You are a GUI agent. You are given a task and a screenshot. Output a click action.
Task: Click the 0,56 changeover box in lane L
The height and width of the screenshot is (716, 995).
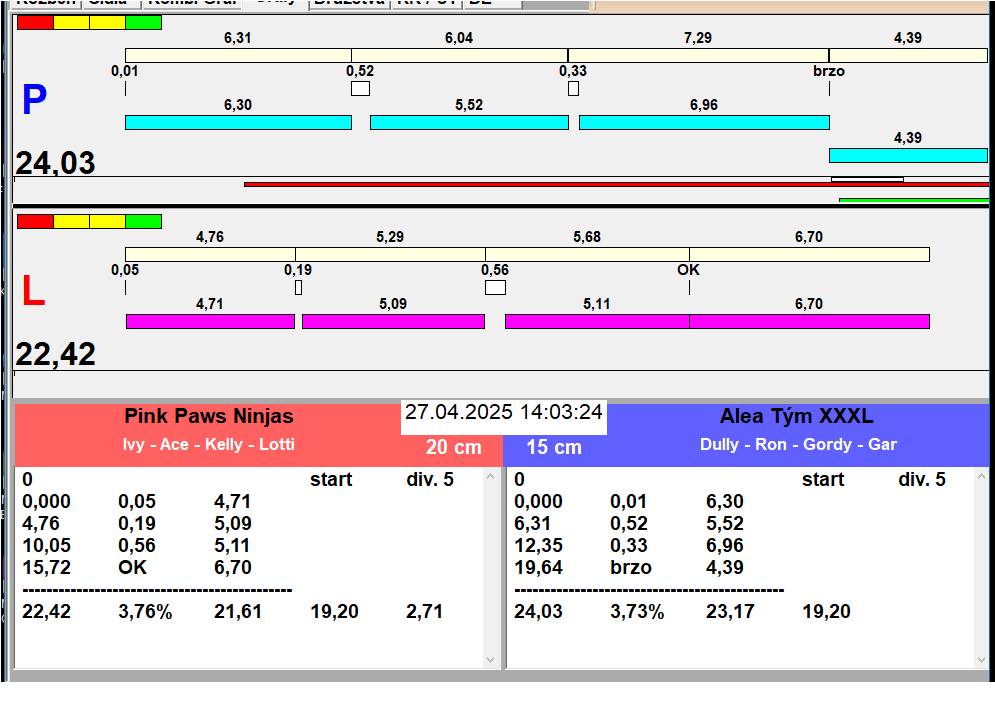tap(495, 288)
